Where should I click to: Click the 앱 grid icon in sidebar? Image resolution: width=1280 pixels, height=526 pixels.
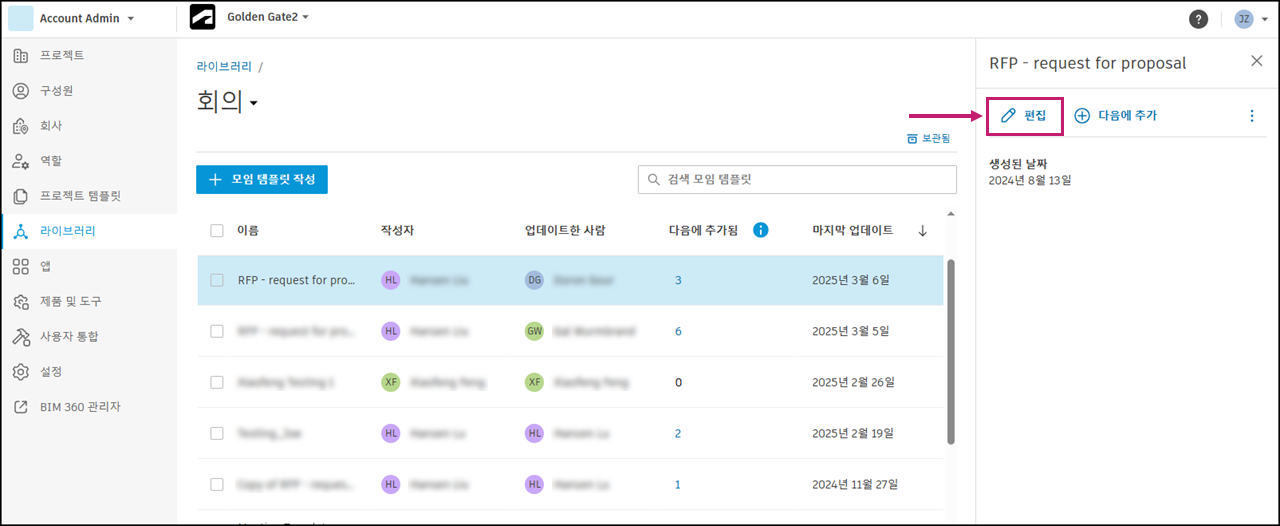(x=20, y=266)
